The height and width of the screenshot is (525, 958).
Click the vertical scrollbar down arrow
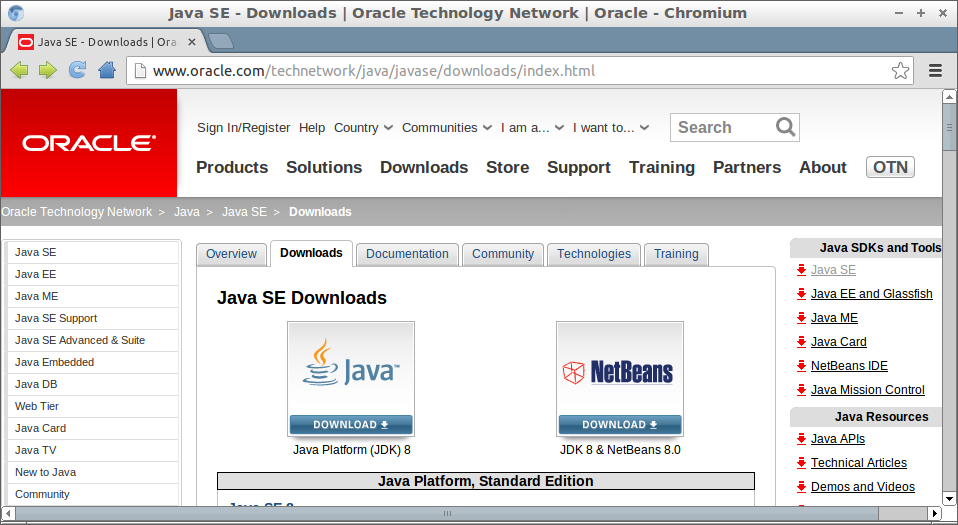tap(949, 499)
